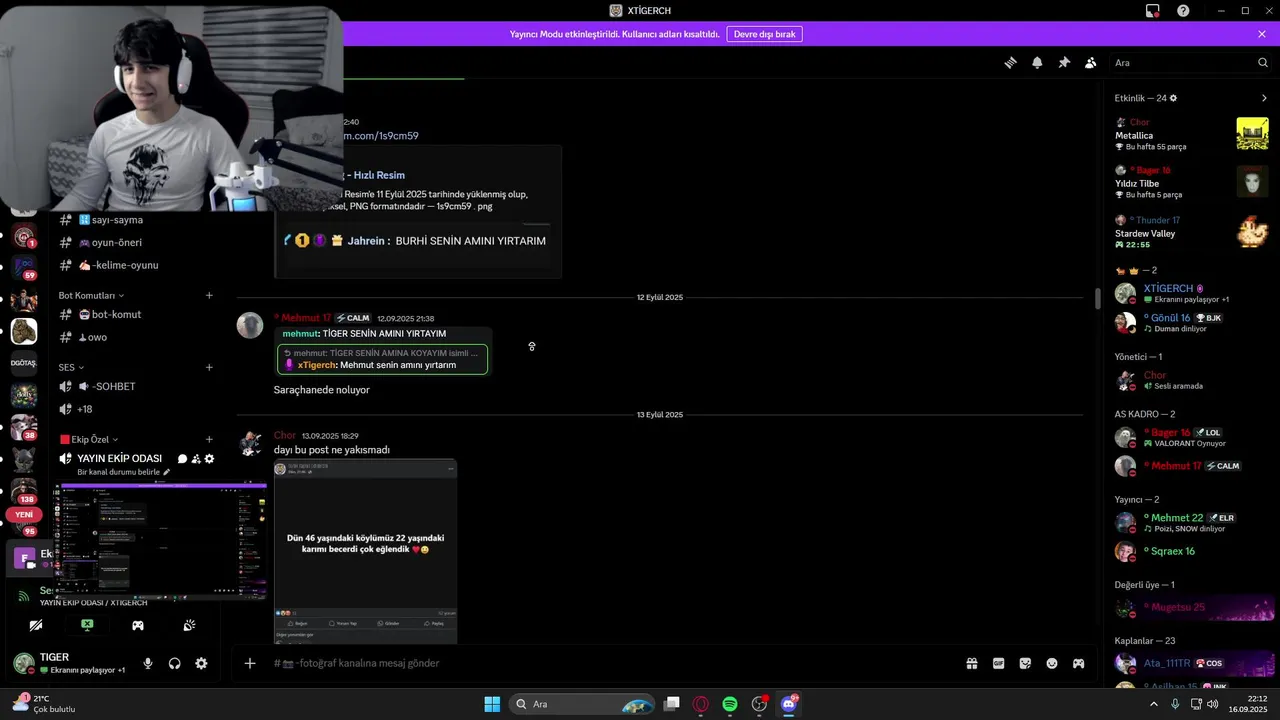Image resolution: width=1280 pixels, height=720 pixels.
Task: Open notification settings bell icon
Action: (x=1037, y=62)
